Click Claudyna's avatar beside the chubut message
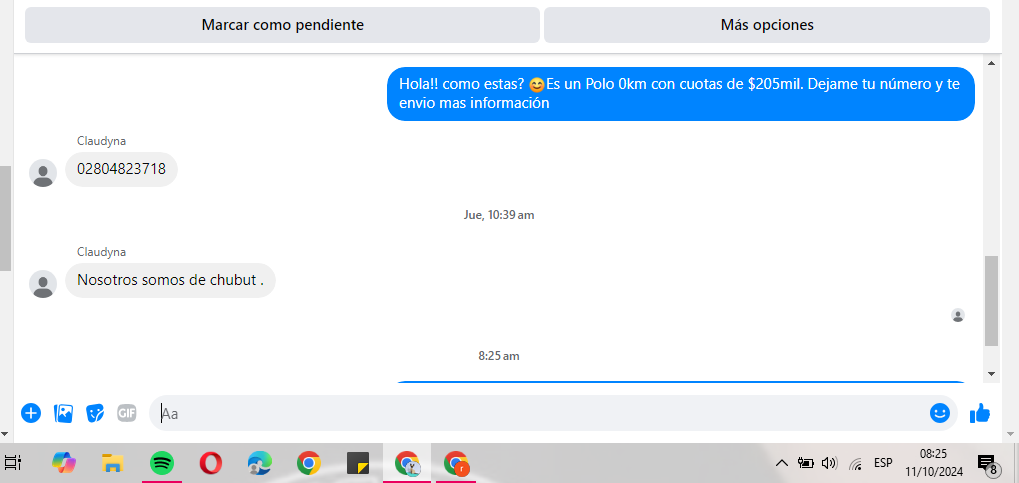 point(43,284)
